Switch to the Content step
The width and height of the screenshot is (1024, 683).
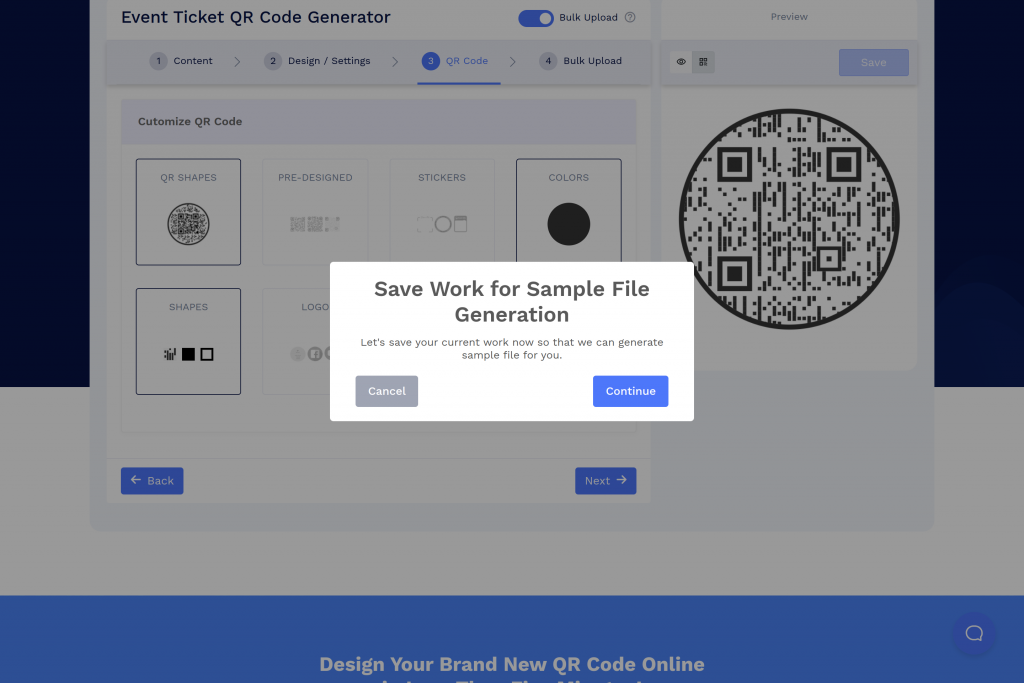point(182,61)
